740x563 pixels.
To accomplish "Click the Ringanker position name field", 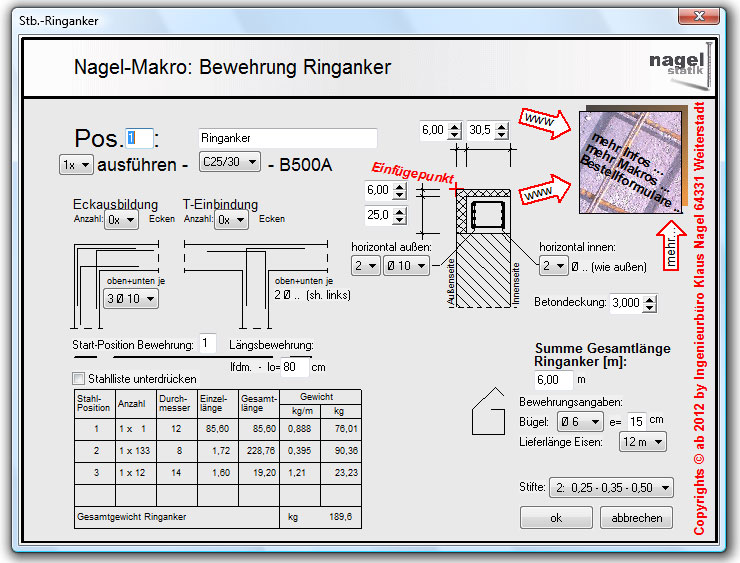I will [287, 138].
